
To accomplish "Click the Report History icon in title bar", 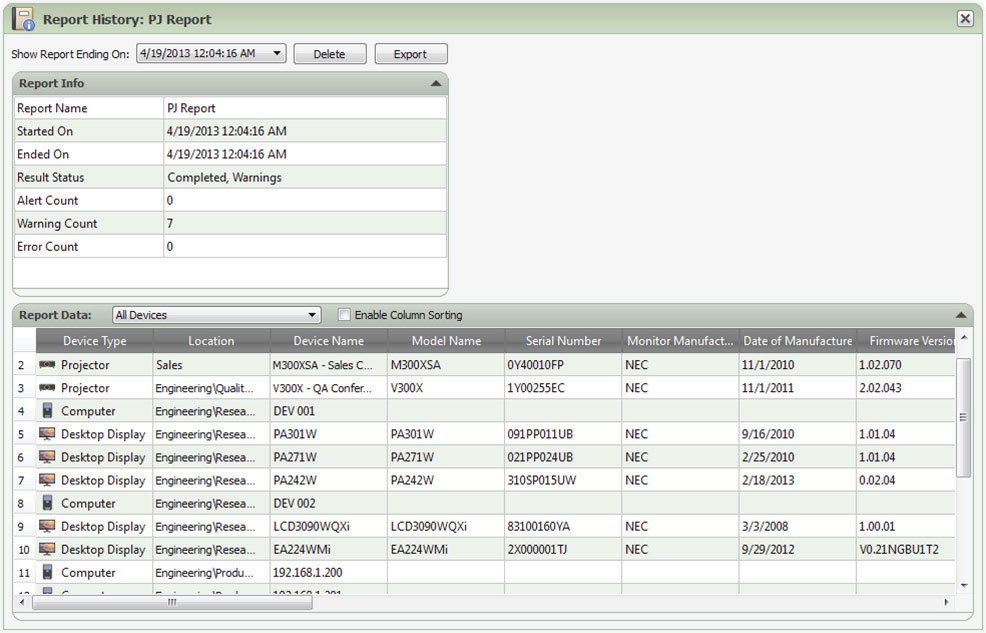I will (24, 19).
